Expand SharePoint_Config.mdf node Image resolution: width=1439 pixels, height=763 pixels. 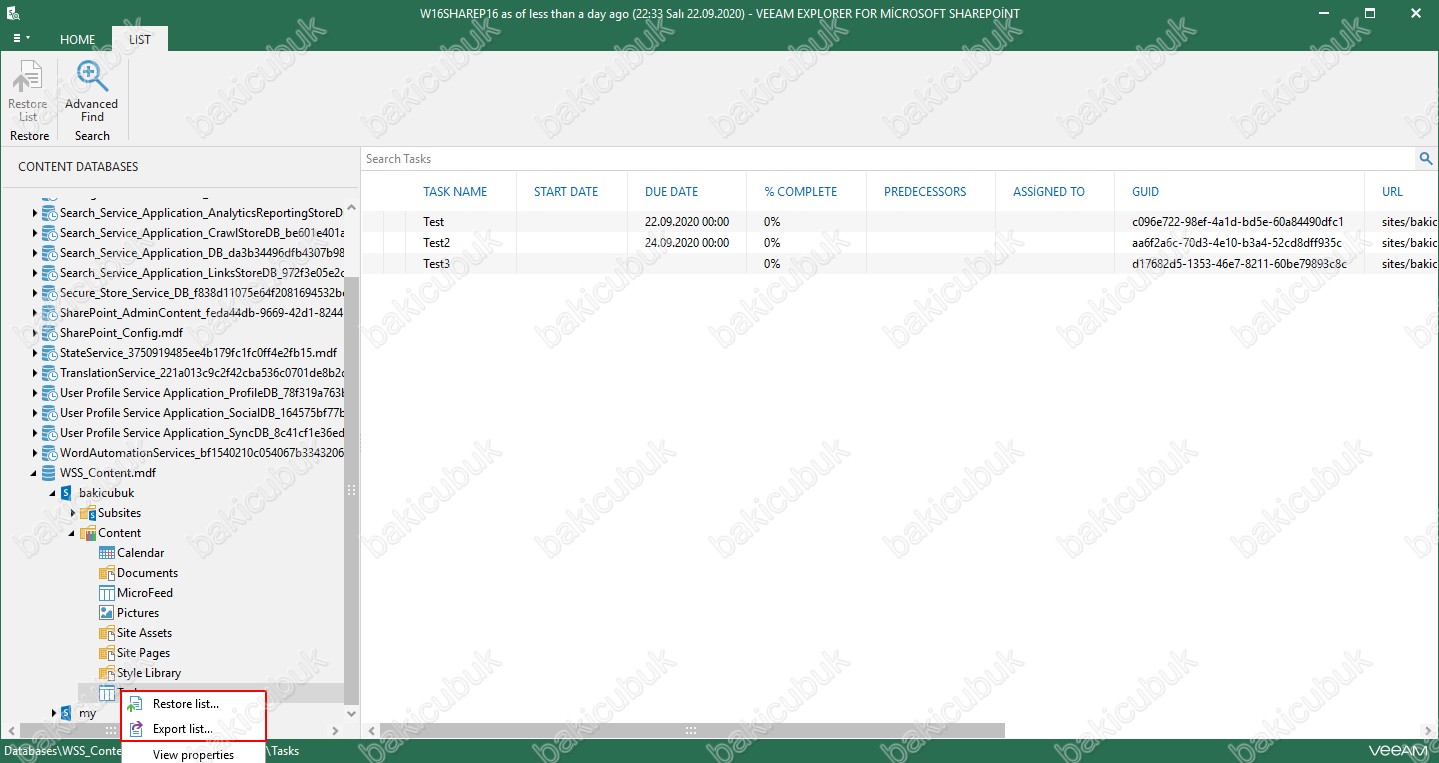pos(35,333)
